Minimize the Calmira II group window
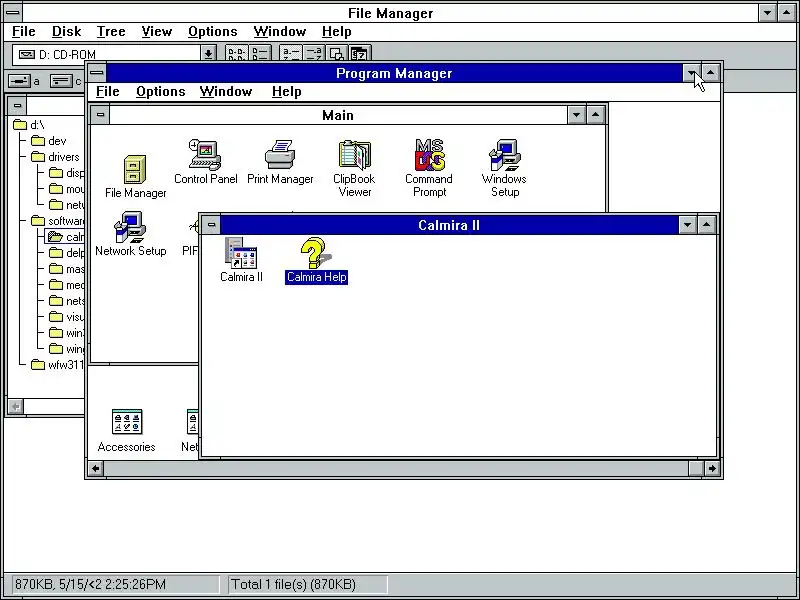The height and width of the screenshot is (600, 800). [687, 224]
